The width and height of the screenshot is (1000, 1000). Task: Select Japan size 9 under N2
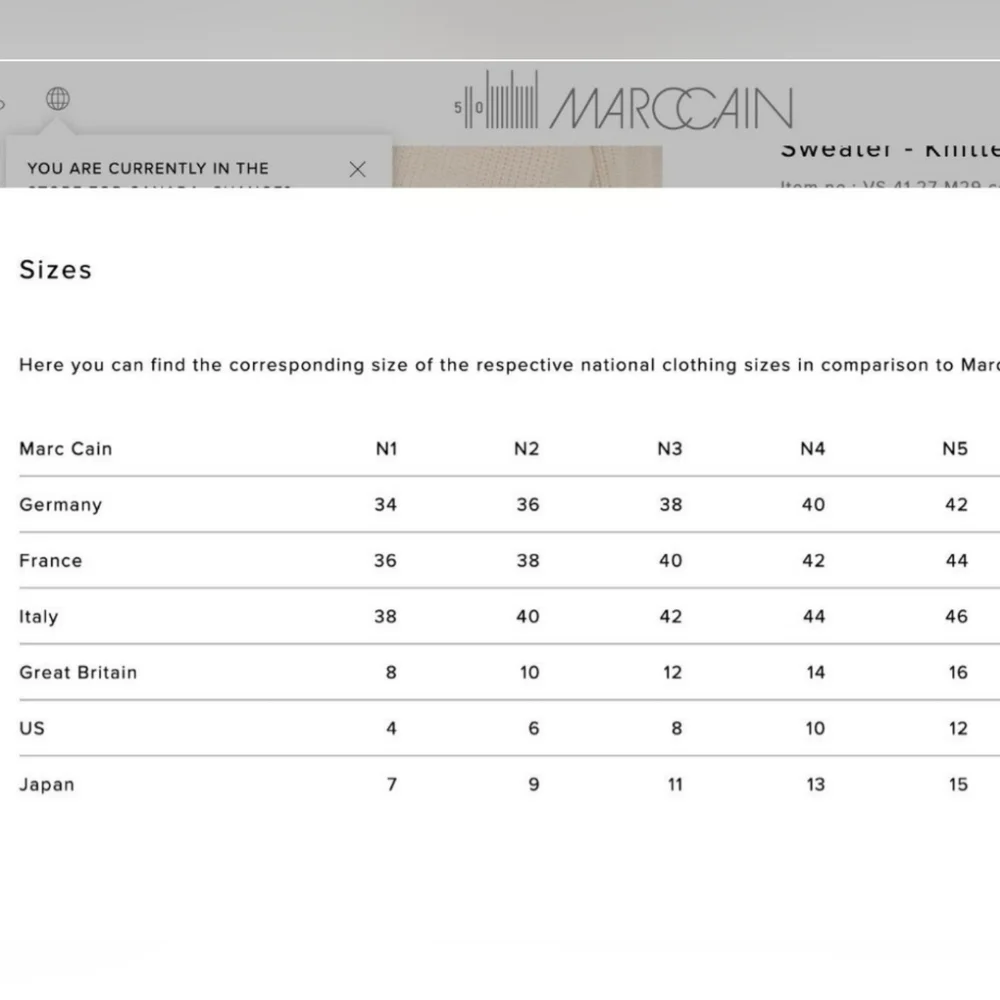(x=534, y=784)
